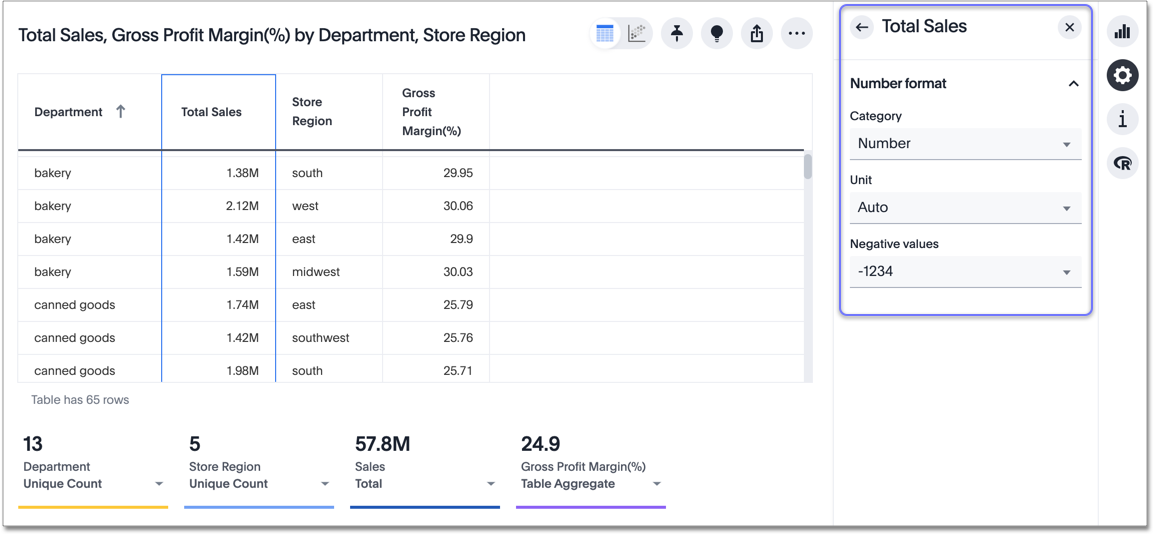This screenshot has width=1154, height=535.
Task: Select the Gross Profit Margin(%) column header
Action: [431, 112]
